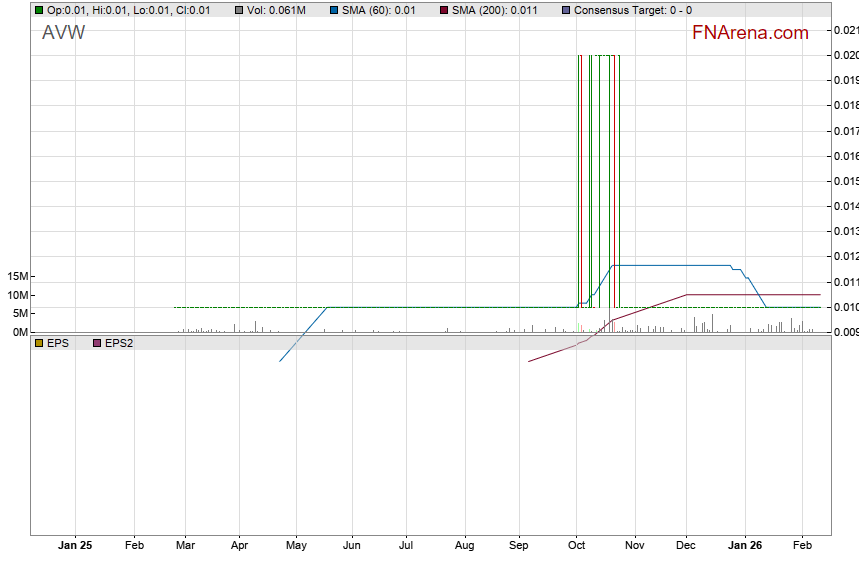Click the EPS2 label in the lower panel
This screenshot has width=859, height=566.
pos(119,343)
